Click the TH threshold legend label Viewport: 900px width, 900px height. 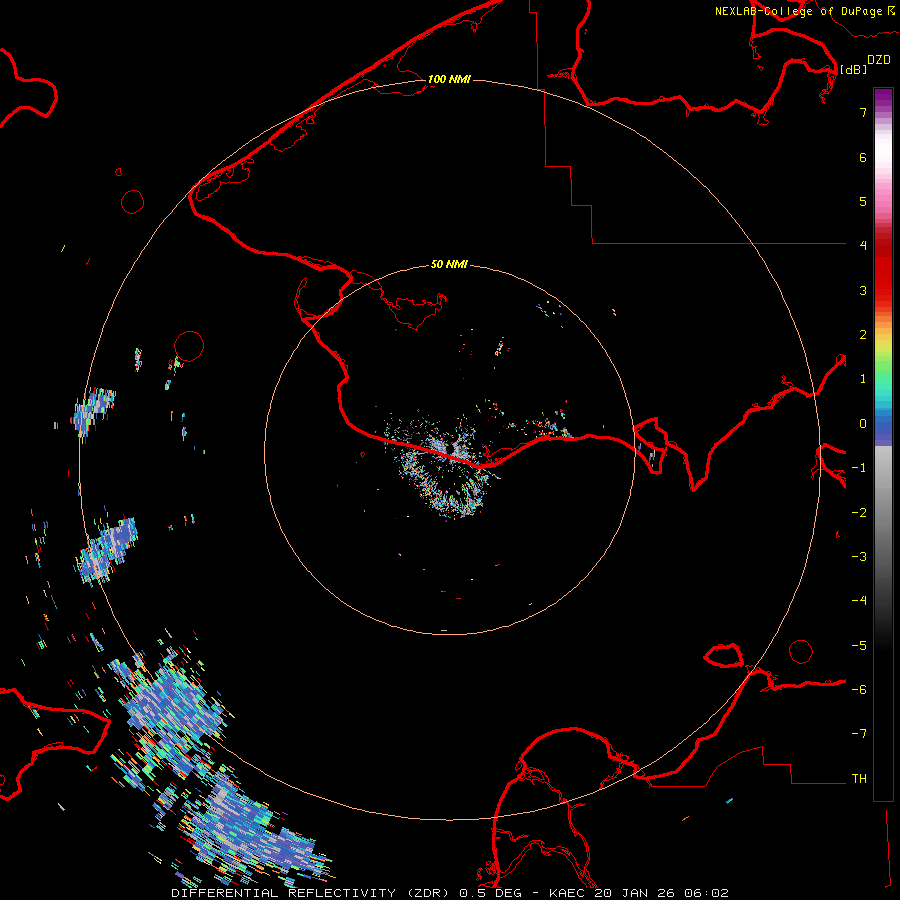pyautogui.click(x=859, y=779)
